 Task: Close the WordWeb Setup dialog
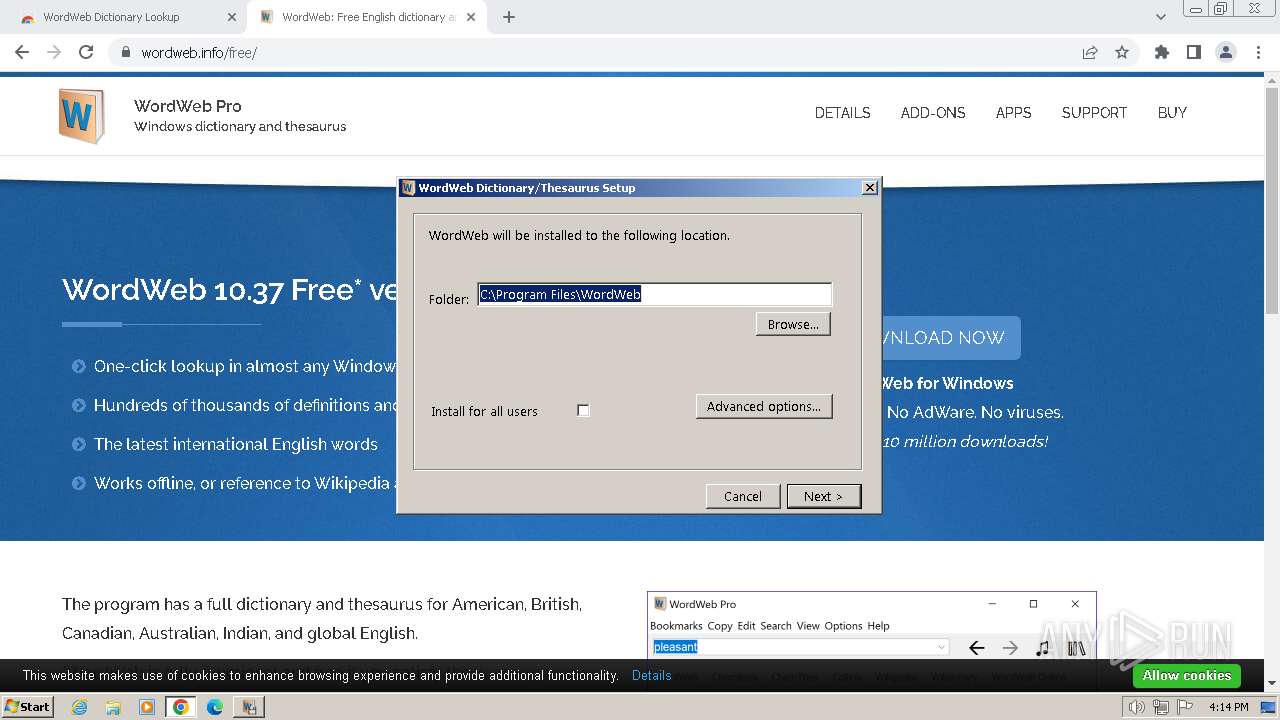pos(869,187)
